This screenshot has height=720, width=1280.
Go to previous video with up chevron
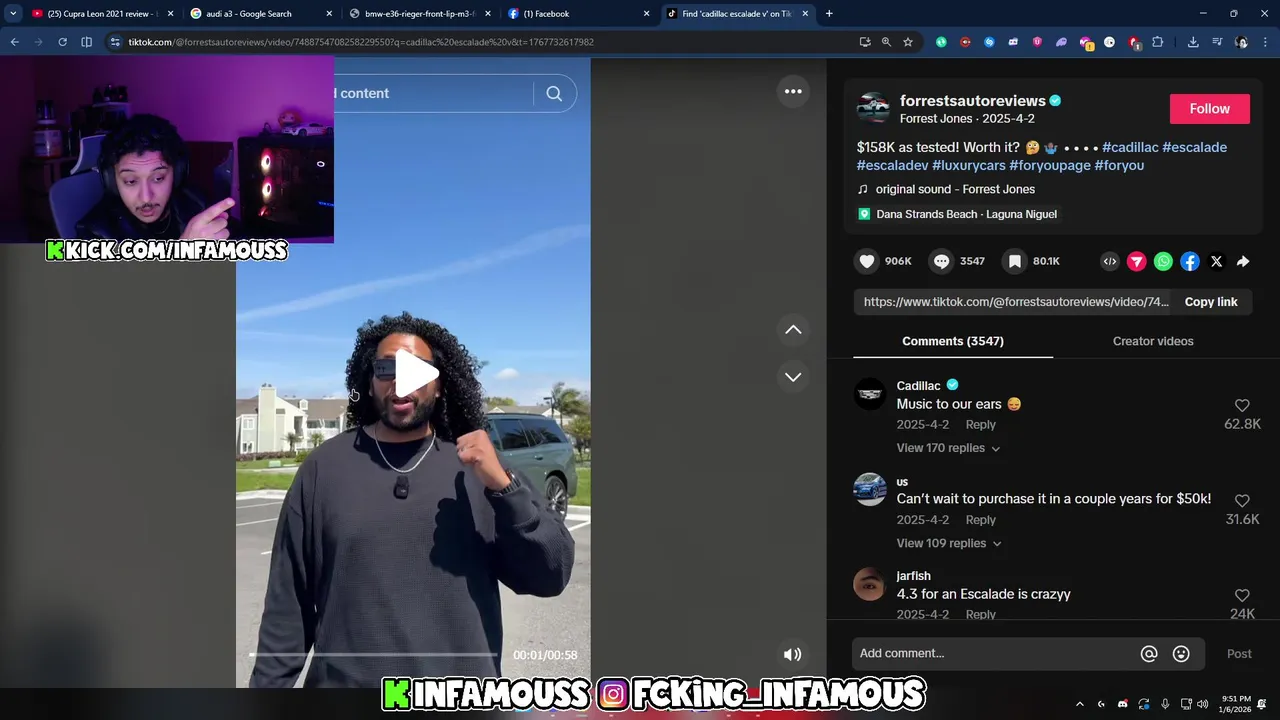[793, 330]
